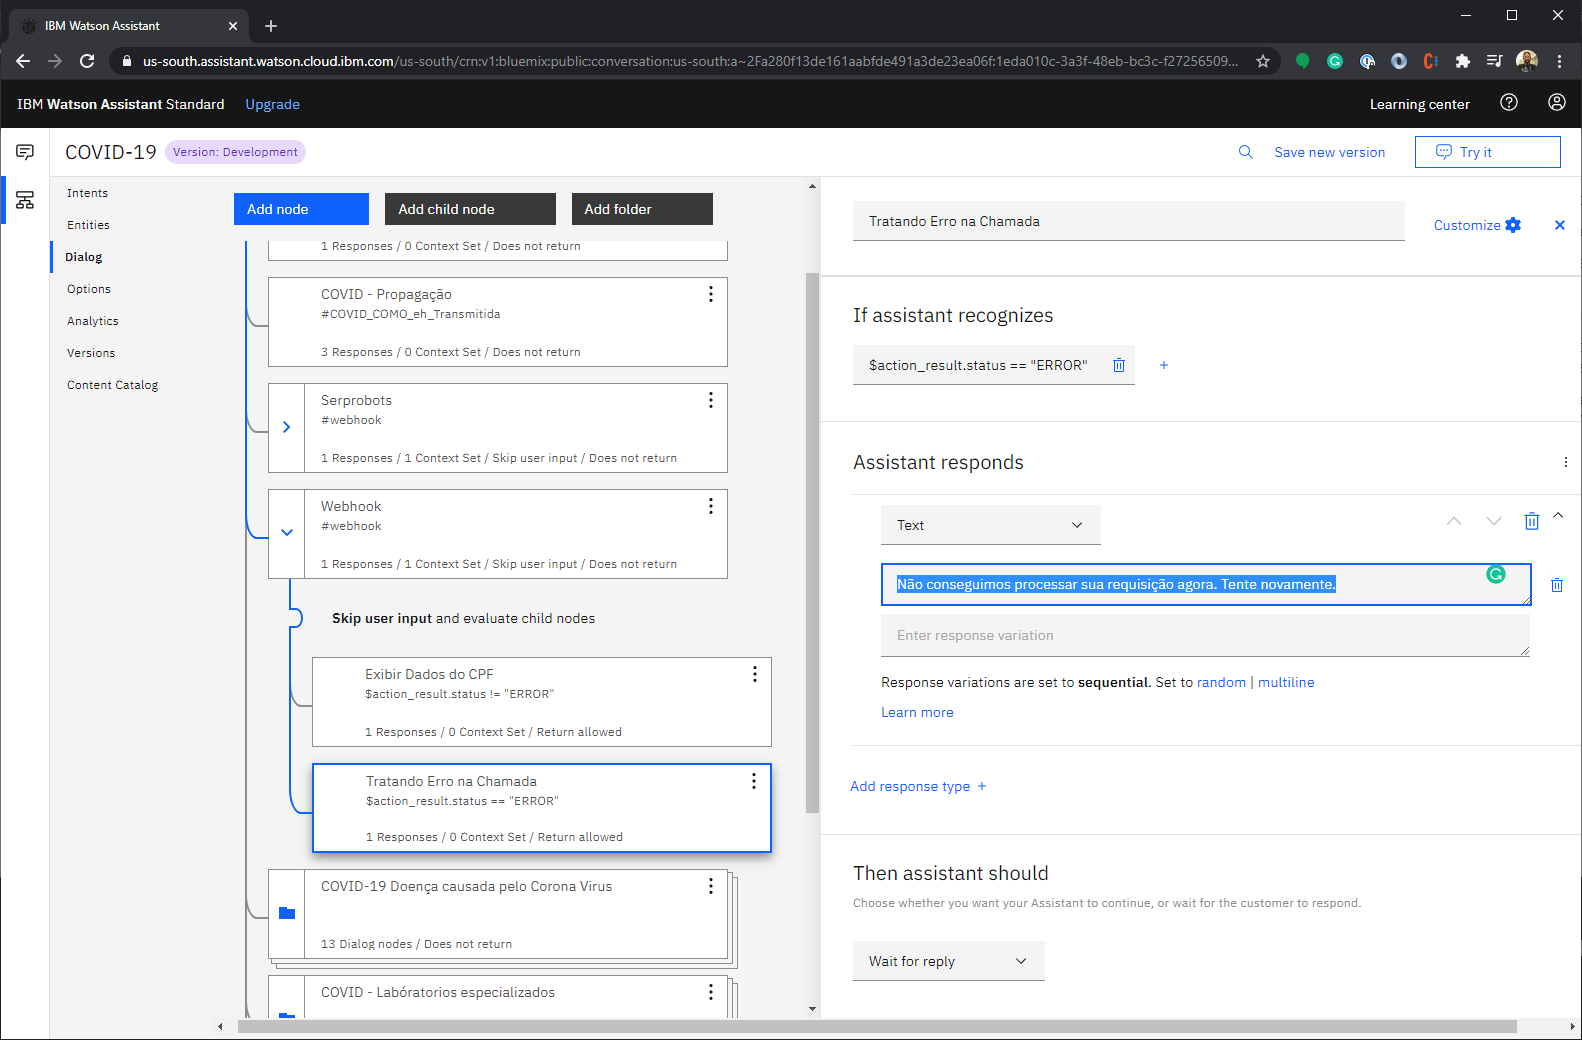Click the Enter response variation field
The width and height of the screenshot is (1582, 1040).
pyautogui.click(x=1205, y=635)
